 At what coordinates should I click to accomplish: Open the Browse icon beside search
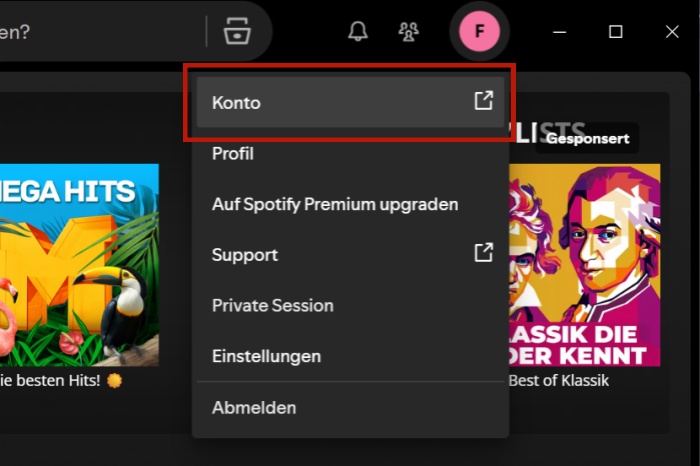[237, 31]
